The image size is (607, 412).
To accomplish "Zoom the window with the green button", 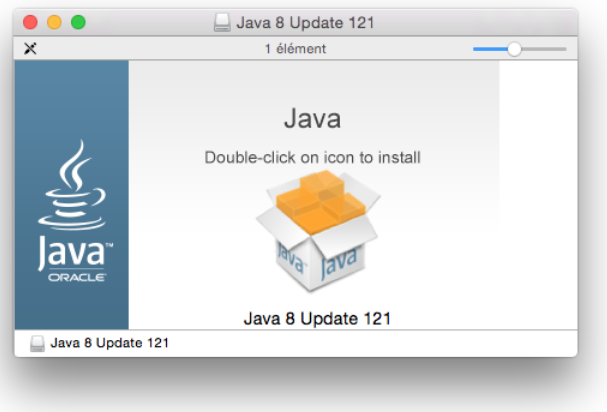I will tap(78, 22).
